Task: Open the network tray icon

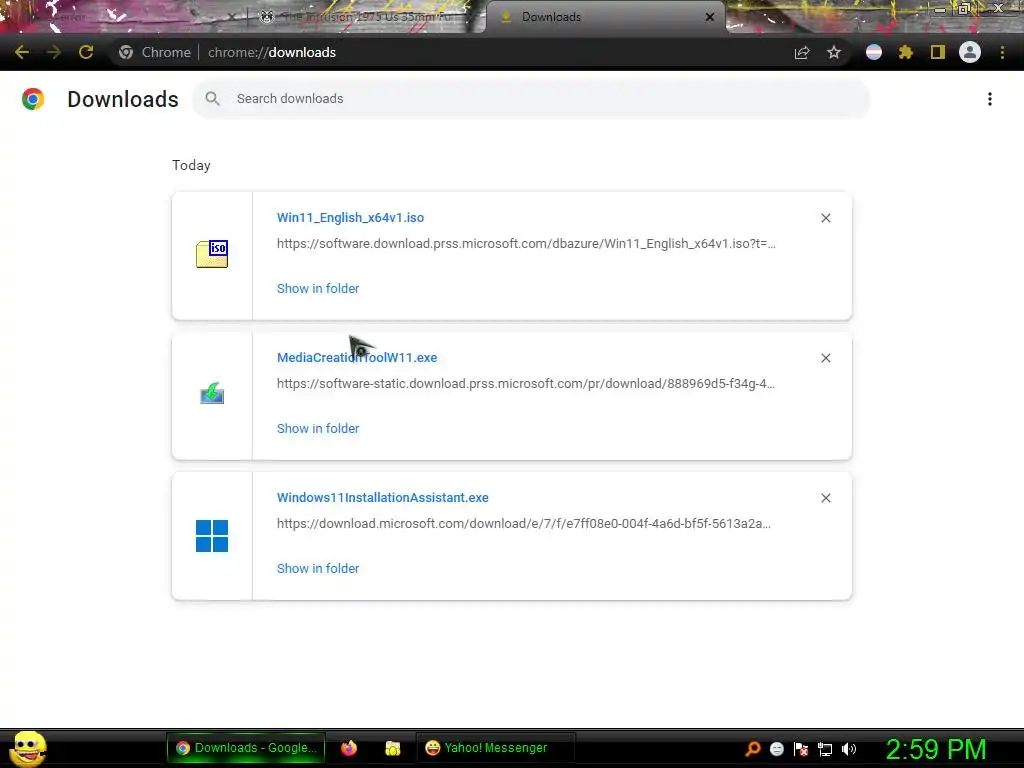Action: pyautogui.click(x=825, y=750)
